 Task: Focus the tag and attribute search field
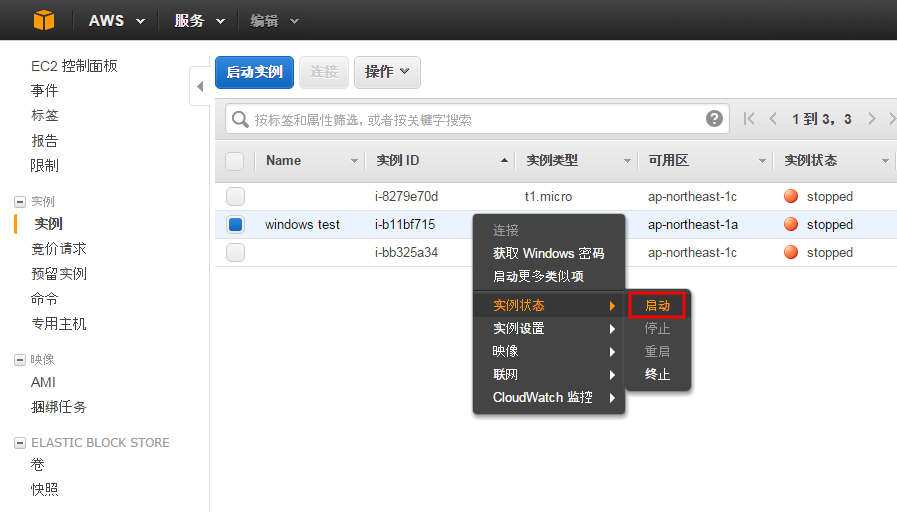click(477, 119)
